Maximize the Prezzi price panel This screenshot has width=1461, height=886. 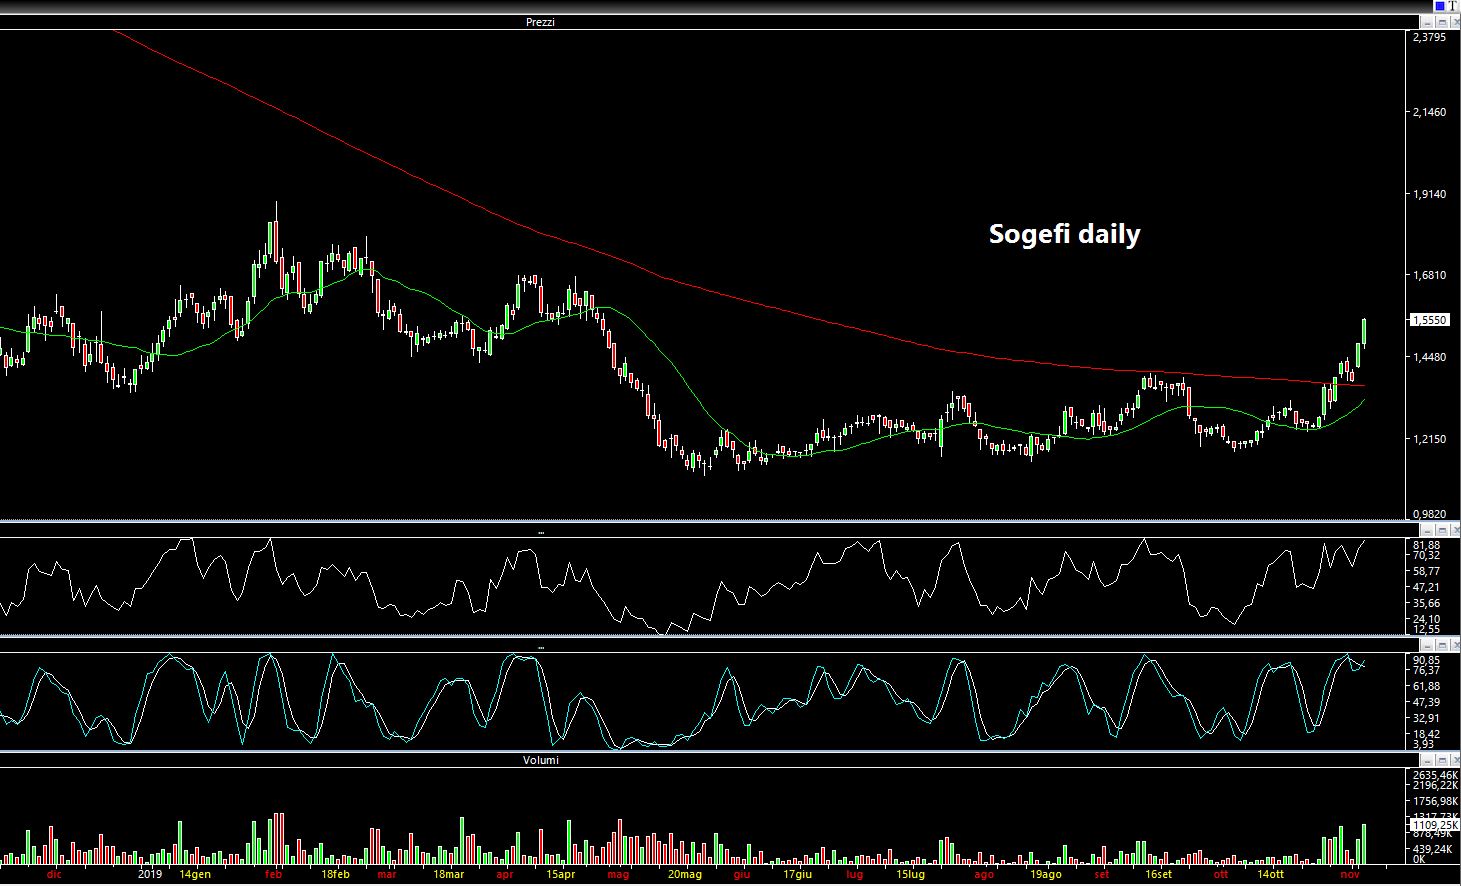coord(1440,22)
